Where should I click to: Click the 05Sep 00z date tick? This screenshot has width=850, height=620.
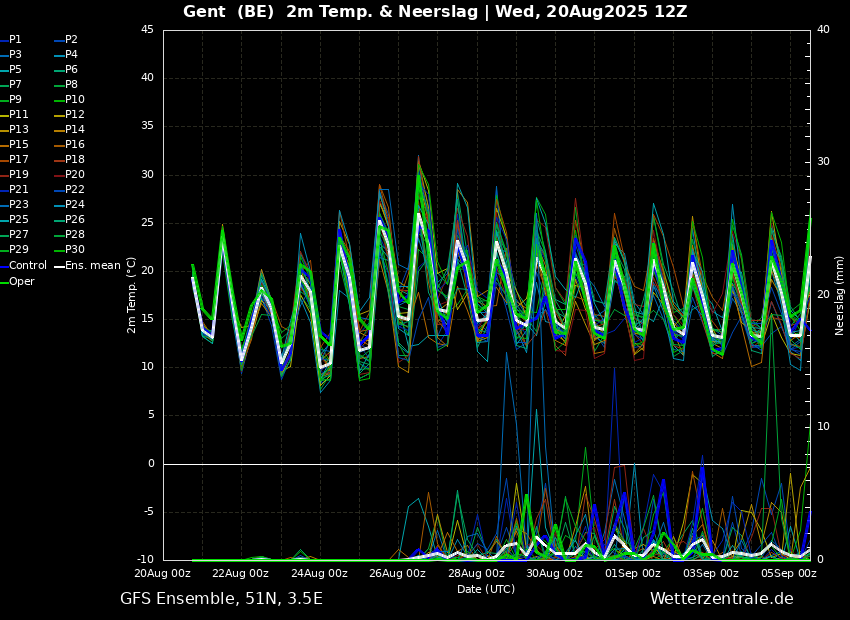tap(790, 574)
